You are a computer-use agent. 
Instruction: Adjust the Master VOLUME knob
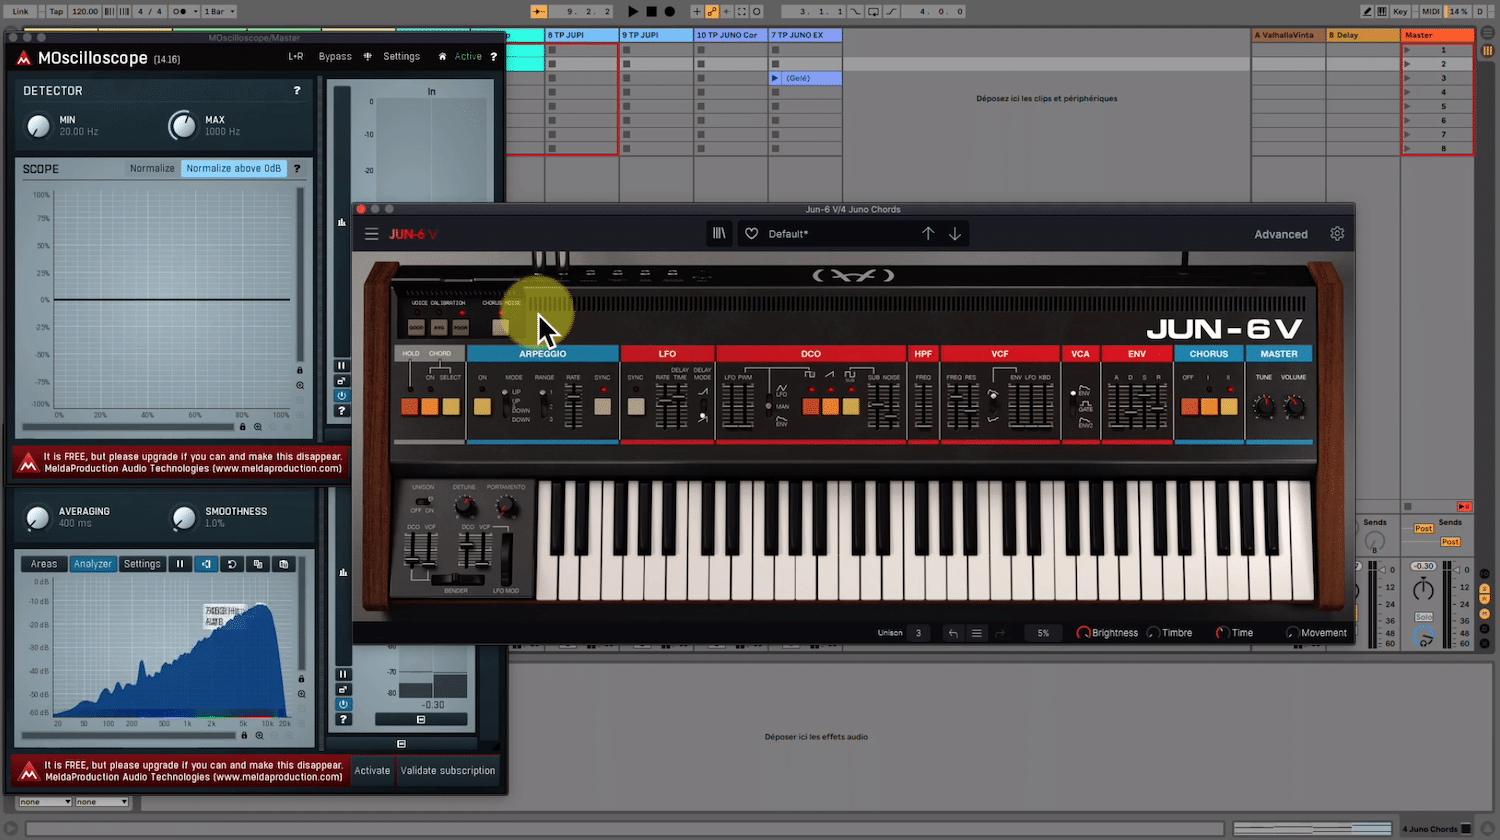pyautogui.click(x=1294, y=406)
